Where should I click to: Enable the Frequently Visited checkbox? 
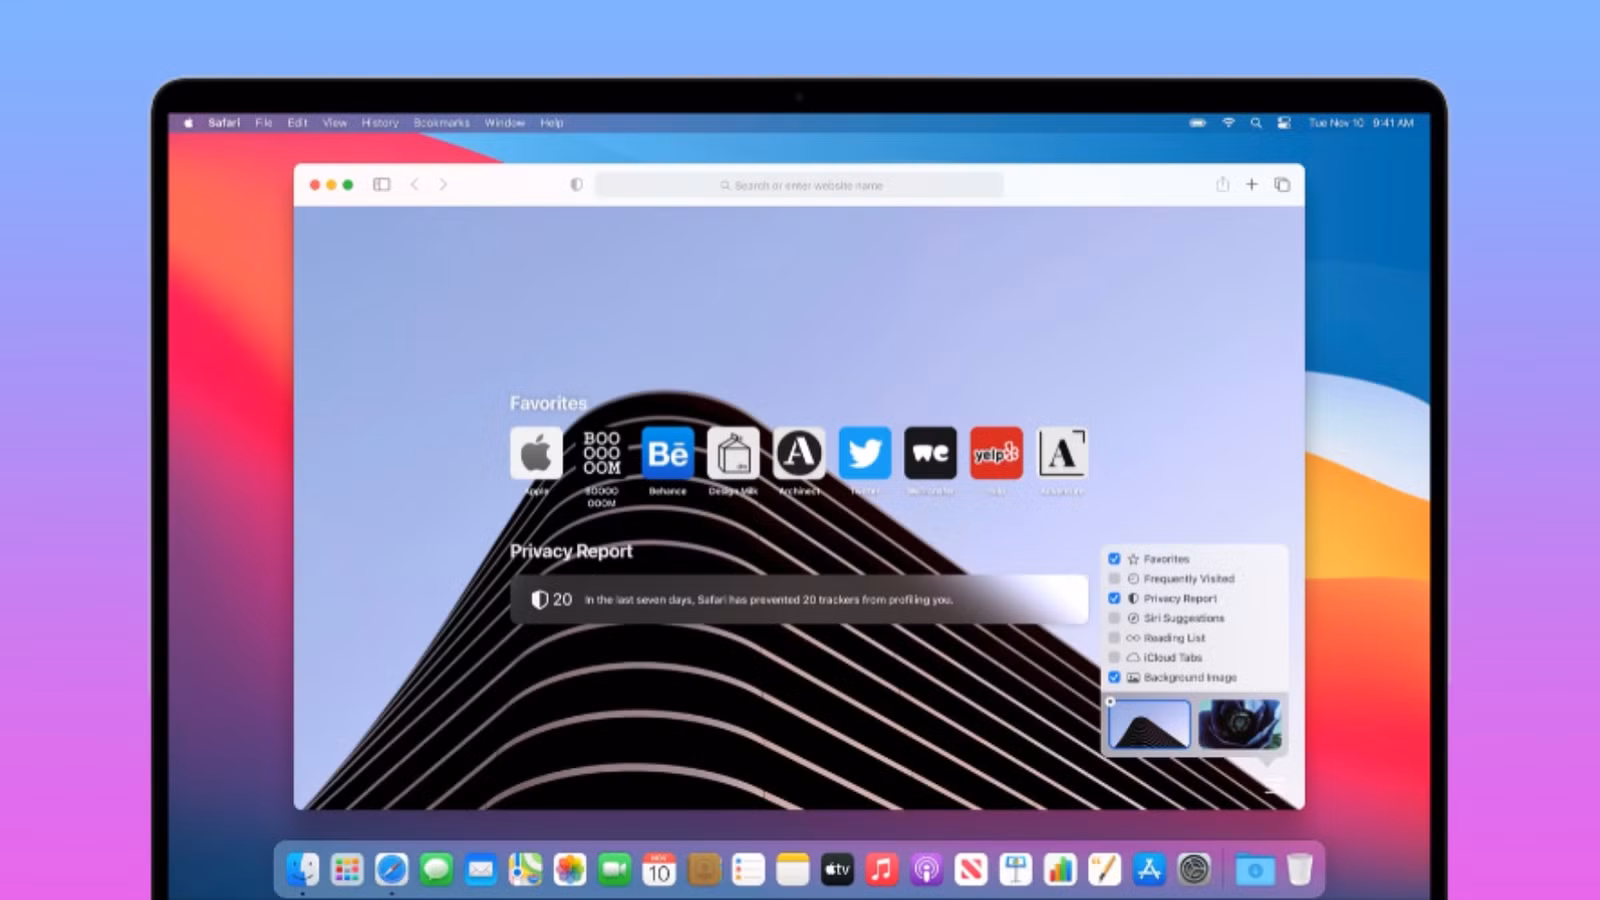[1114, 578]
